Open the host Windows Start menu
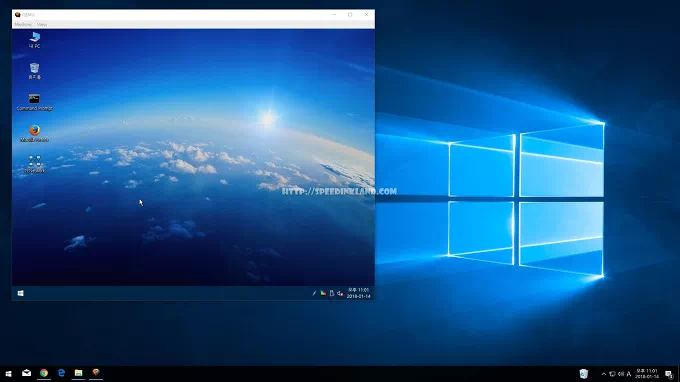 [8, 373]
